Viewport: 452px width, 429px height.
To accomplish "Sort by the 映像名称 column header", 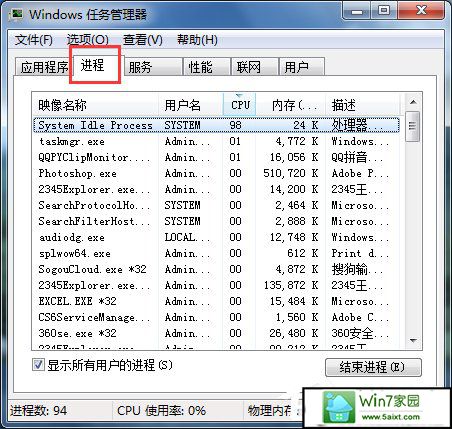I will pos(95,105).
